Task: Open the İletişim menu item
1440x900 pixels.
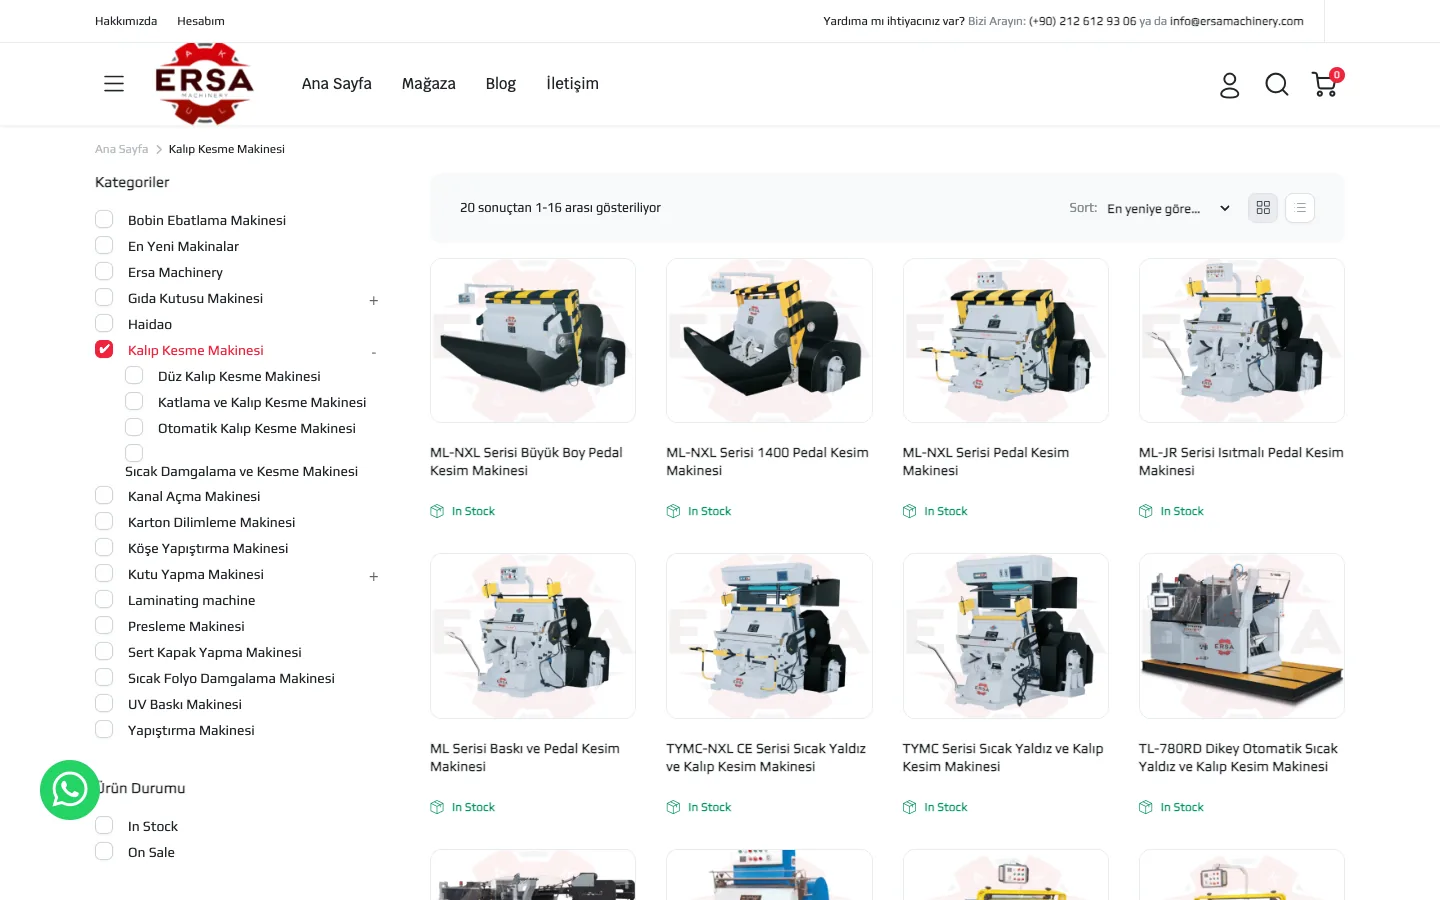Action: [572, 84]
